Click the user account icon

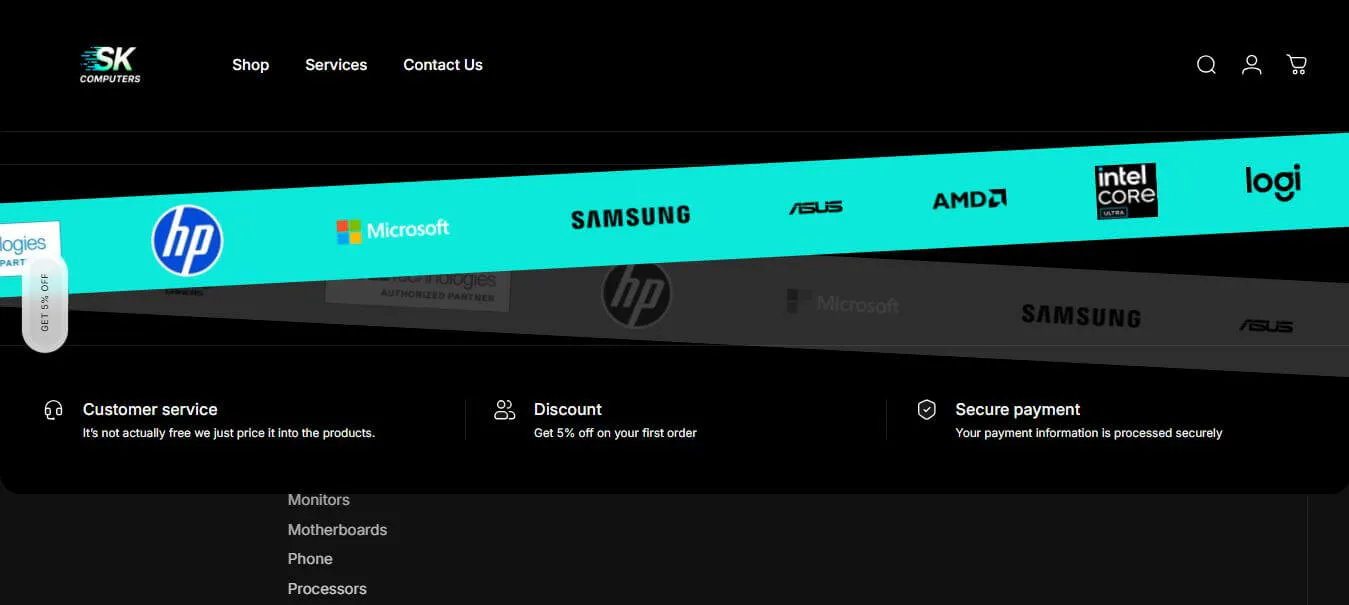(1251, 65)
